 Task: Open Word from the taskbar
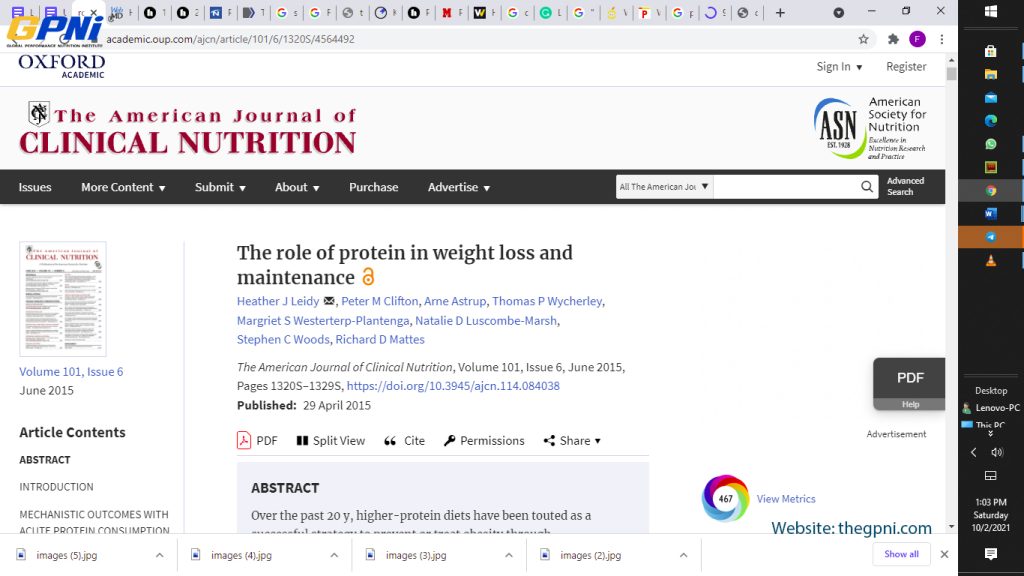(x=991, y=213)
